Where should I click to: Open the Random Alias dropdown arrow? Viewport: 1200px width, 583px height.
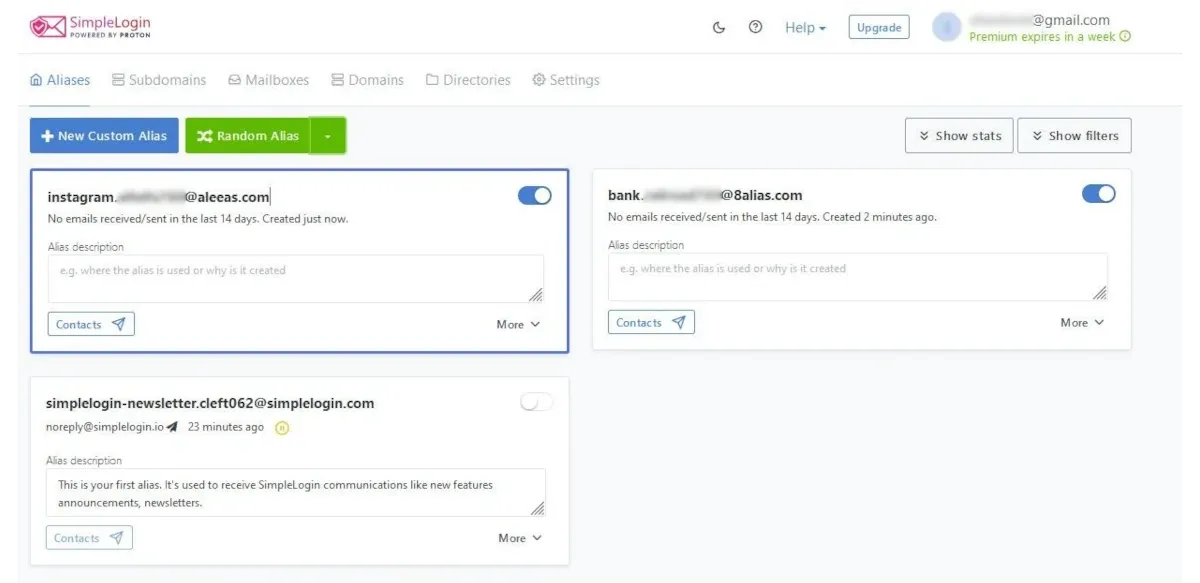pos(328,136)
